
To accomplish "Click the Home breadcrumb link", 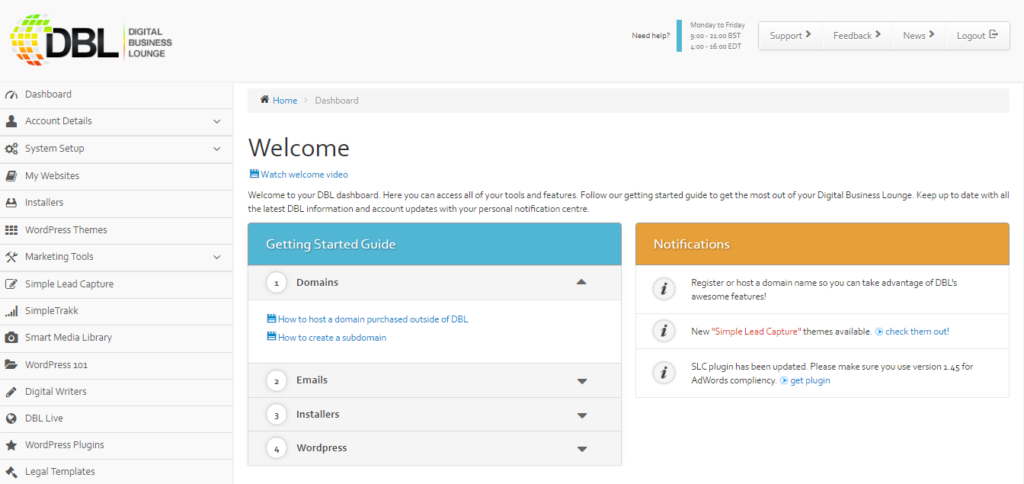I will pos(285,101).
